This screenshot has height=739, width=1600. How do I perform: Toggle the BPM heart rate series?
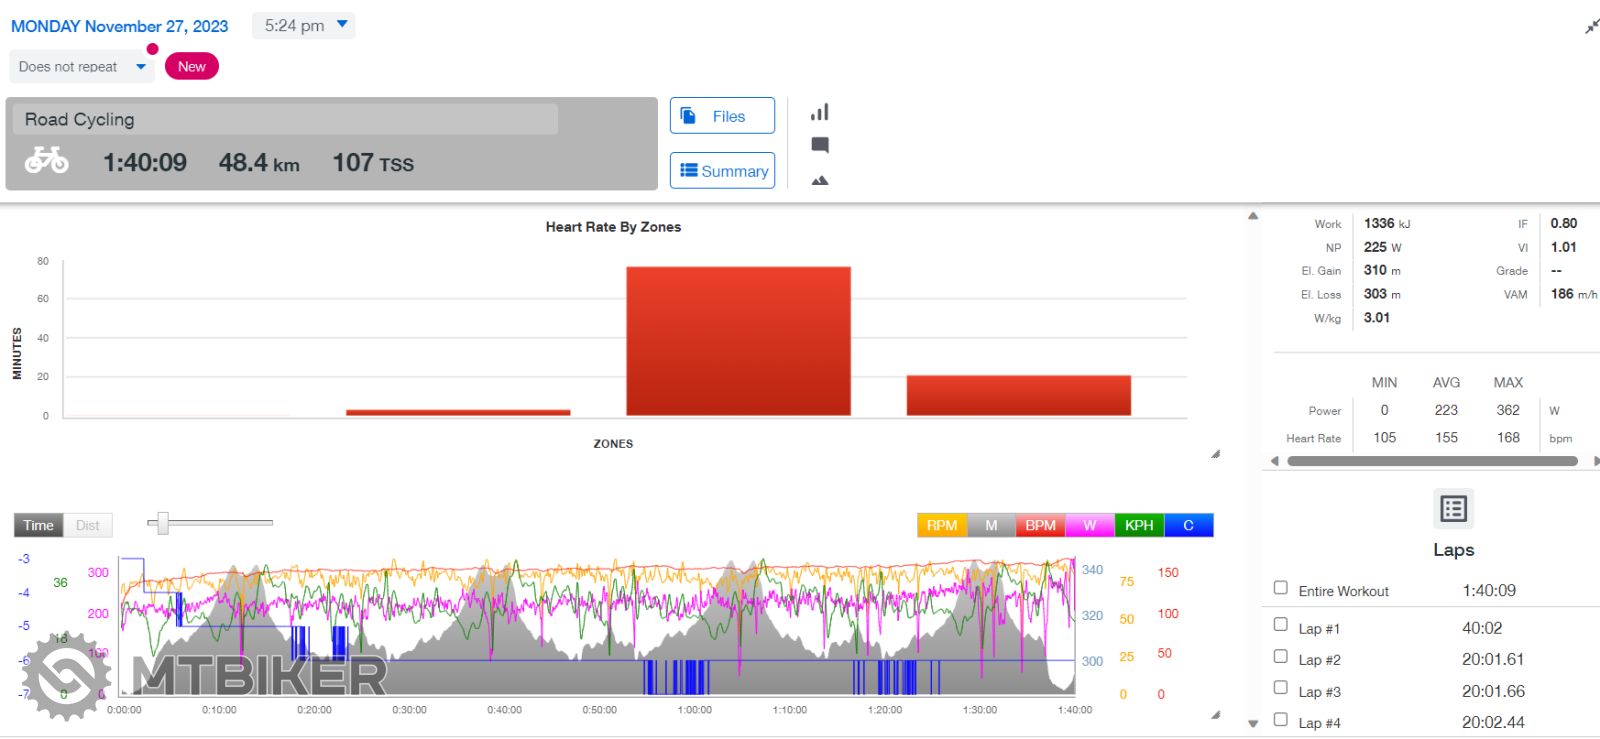coord(1040,525)
